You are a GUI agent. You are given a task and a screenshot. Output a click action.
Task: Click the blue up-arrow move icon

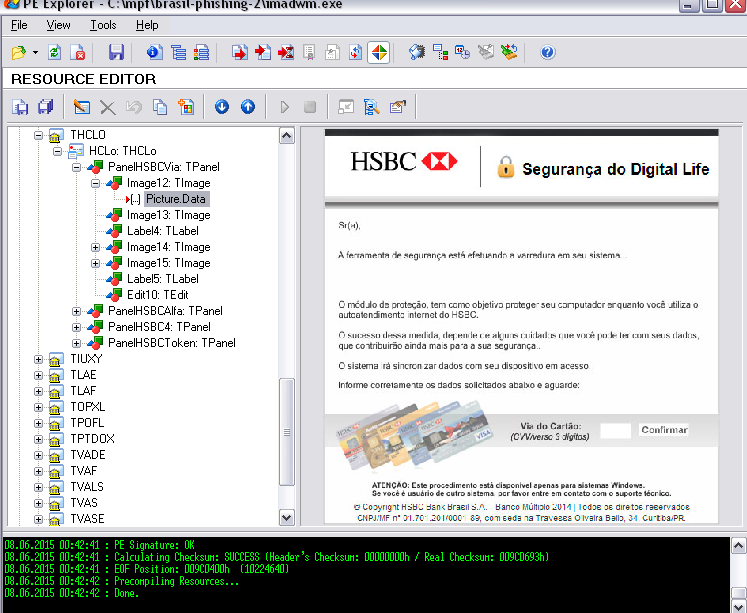pyautogui.click(x=248, y=107)
